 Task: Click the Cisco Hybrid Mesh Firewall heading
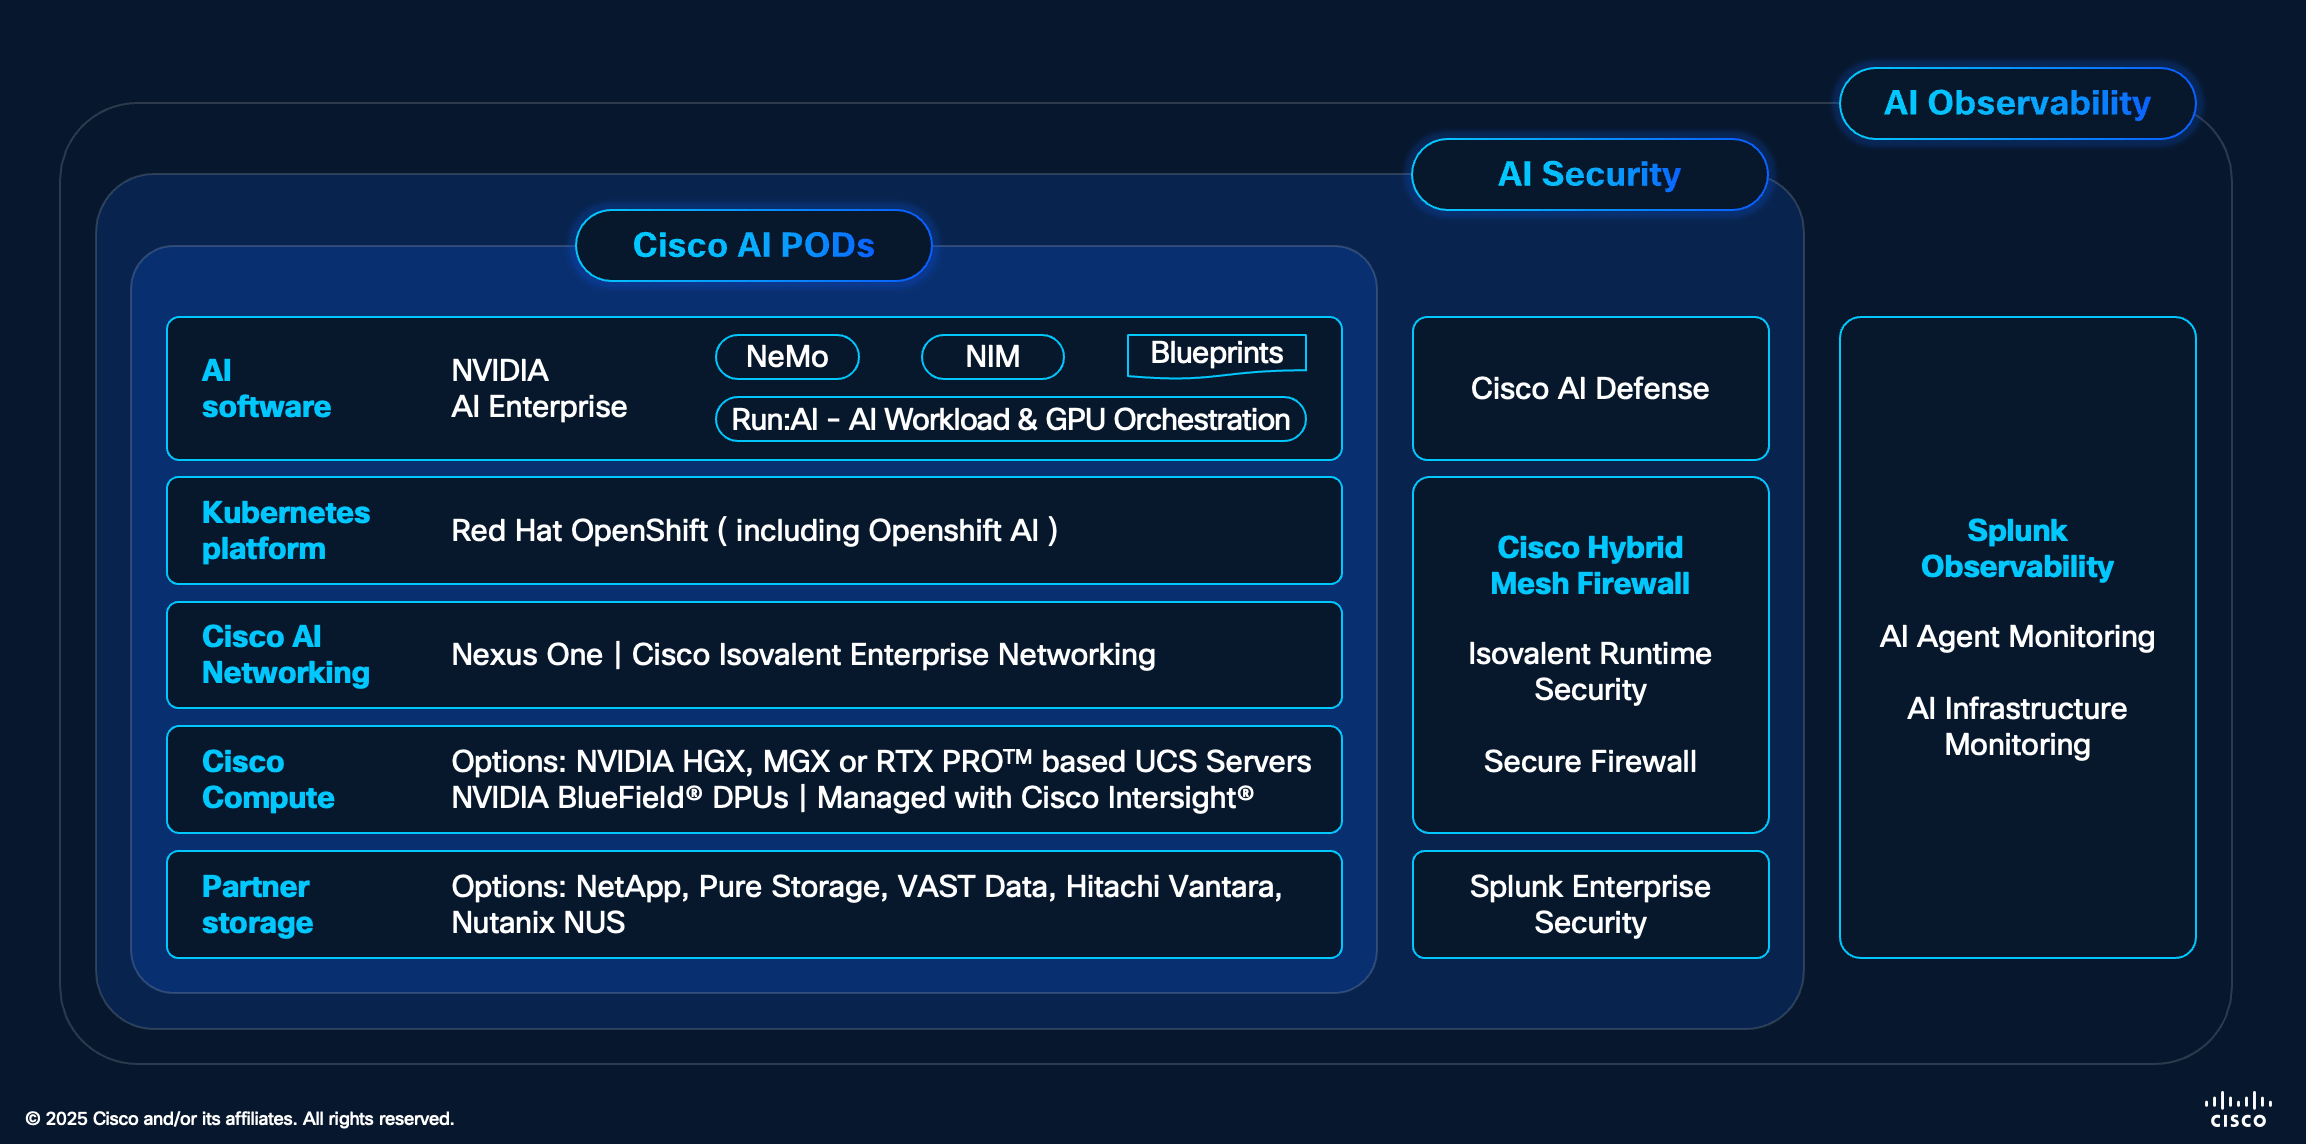click(1590, 565)
